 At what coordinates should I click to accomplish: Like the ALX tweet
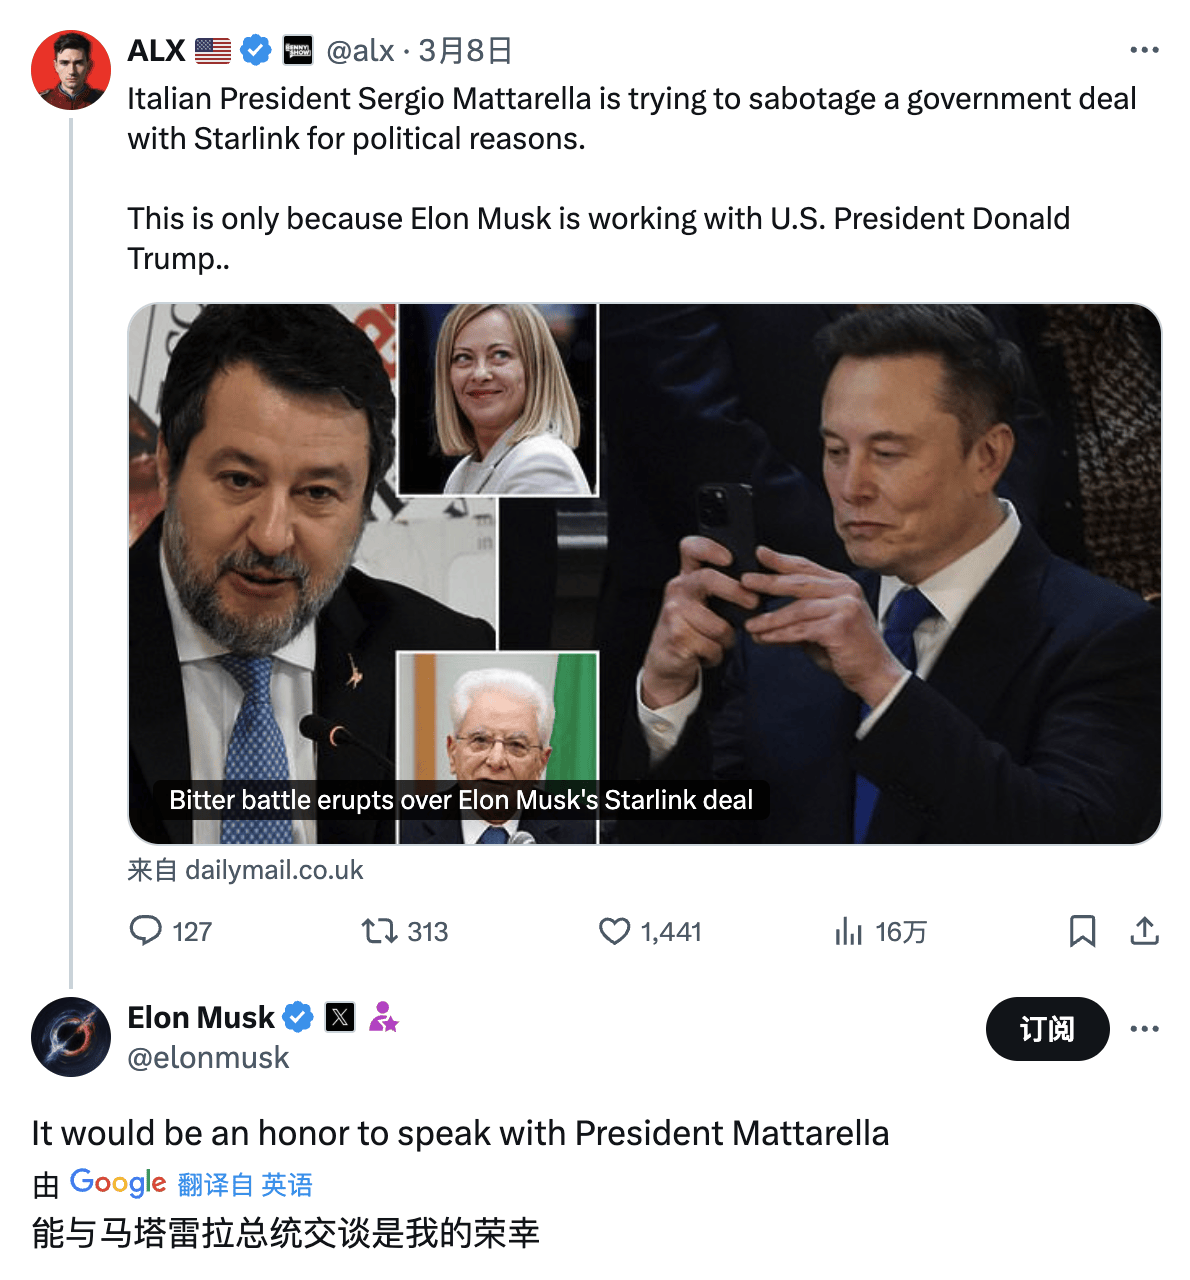point(614,931)
